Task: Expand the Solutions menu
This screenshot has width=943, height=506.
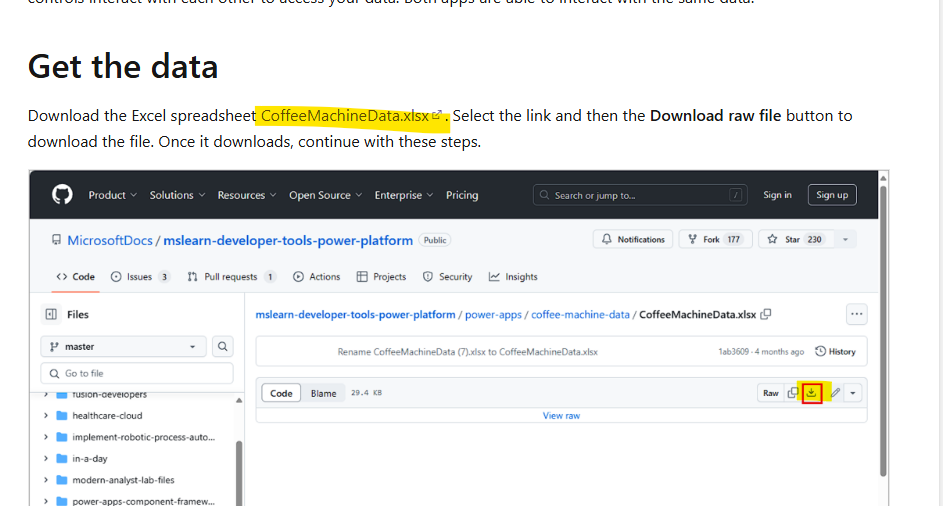Action: (x=177, y=195)
